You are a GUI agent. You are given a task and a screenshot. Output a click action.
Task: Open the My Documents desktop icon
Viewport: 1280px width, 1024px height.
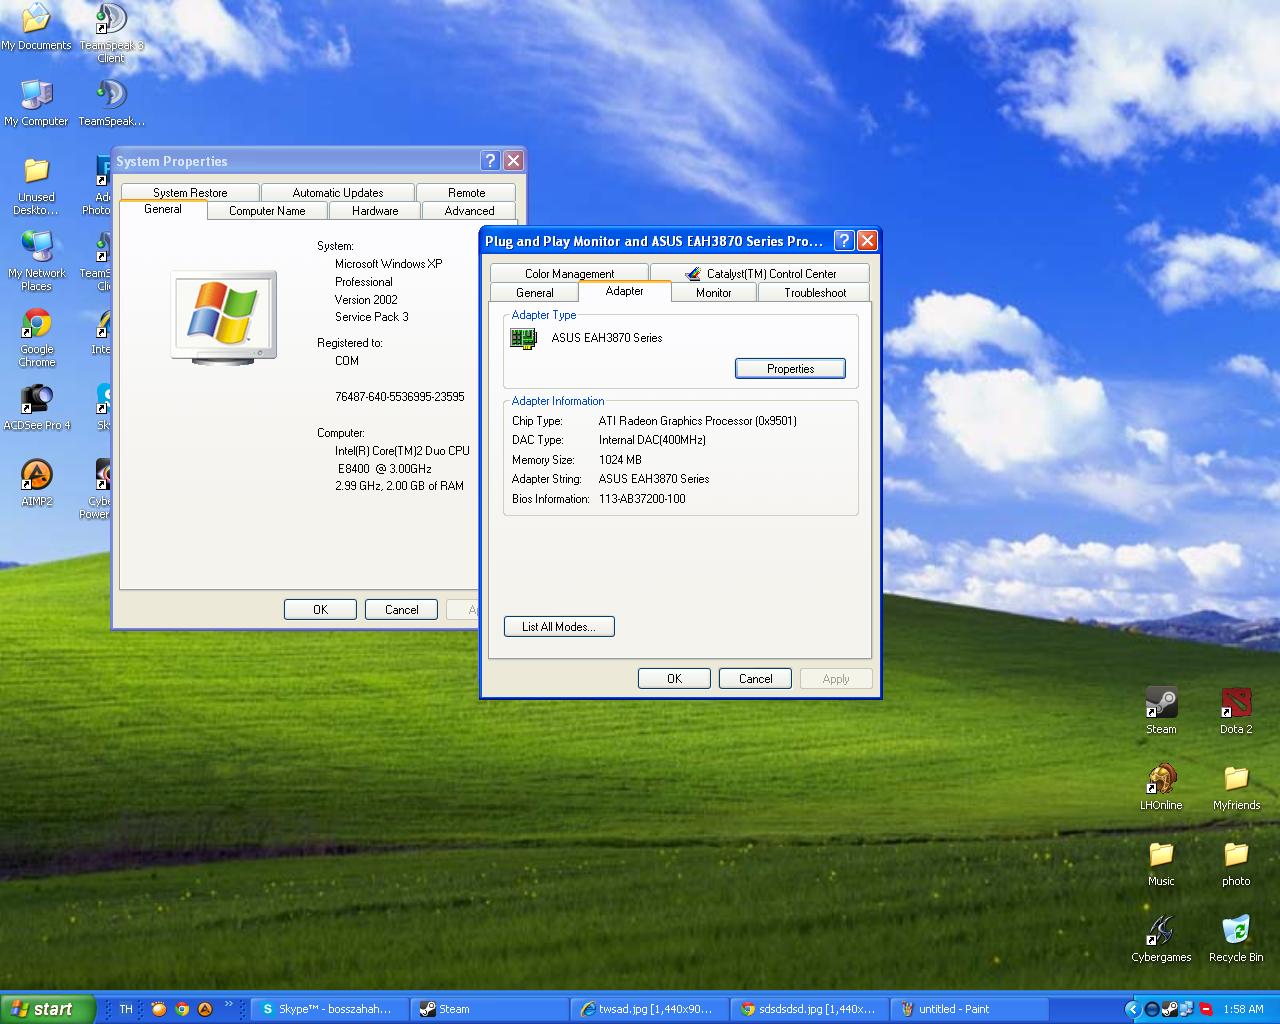36,28
